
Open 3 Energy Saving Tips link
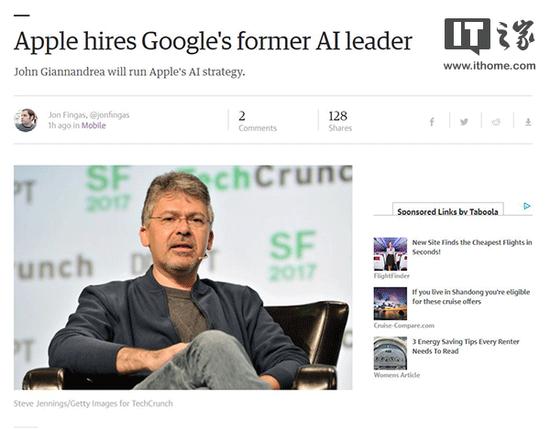[465, 346]
